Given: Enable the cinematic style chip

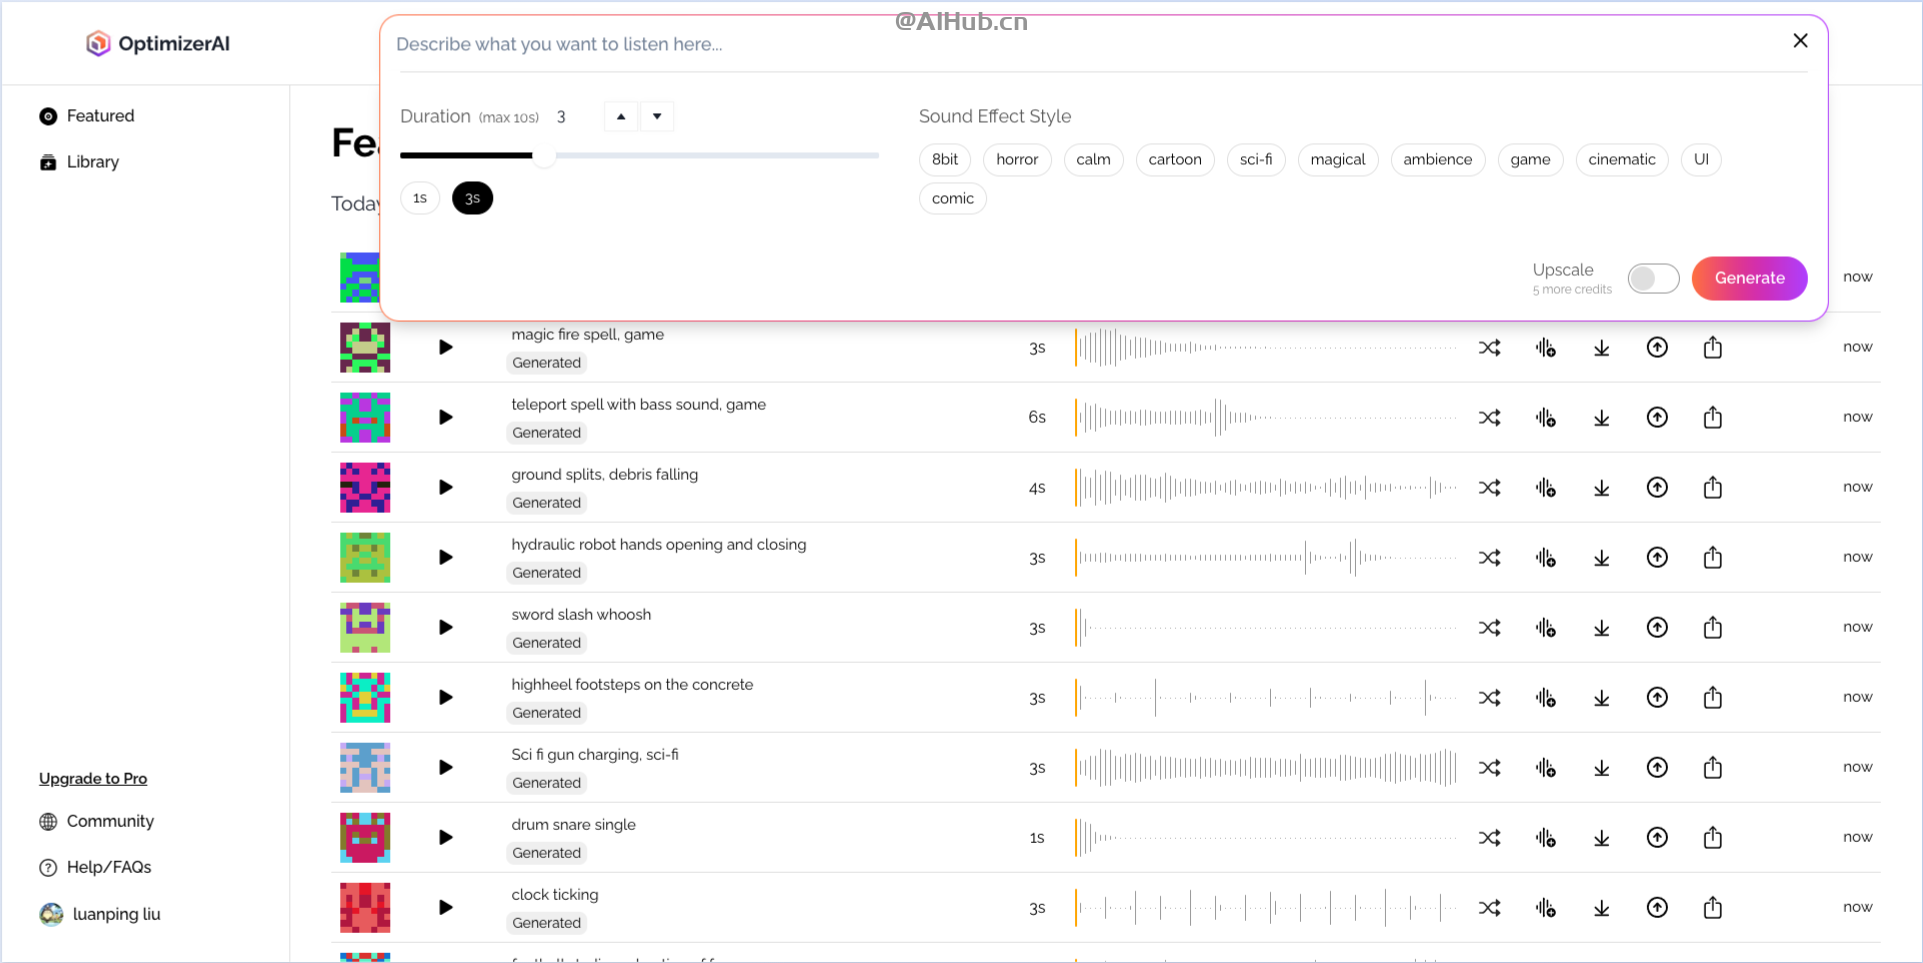Looking at the screenshot, I should pos(1622,160).
